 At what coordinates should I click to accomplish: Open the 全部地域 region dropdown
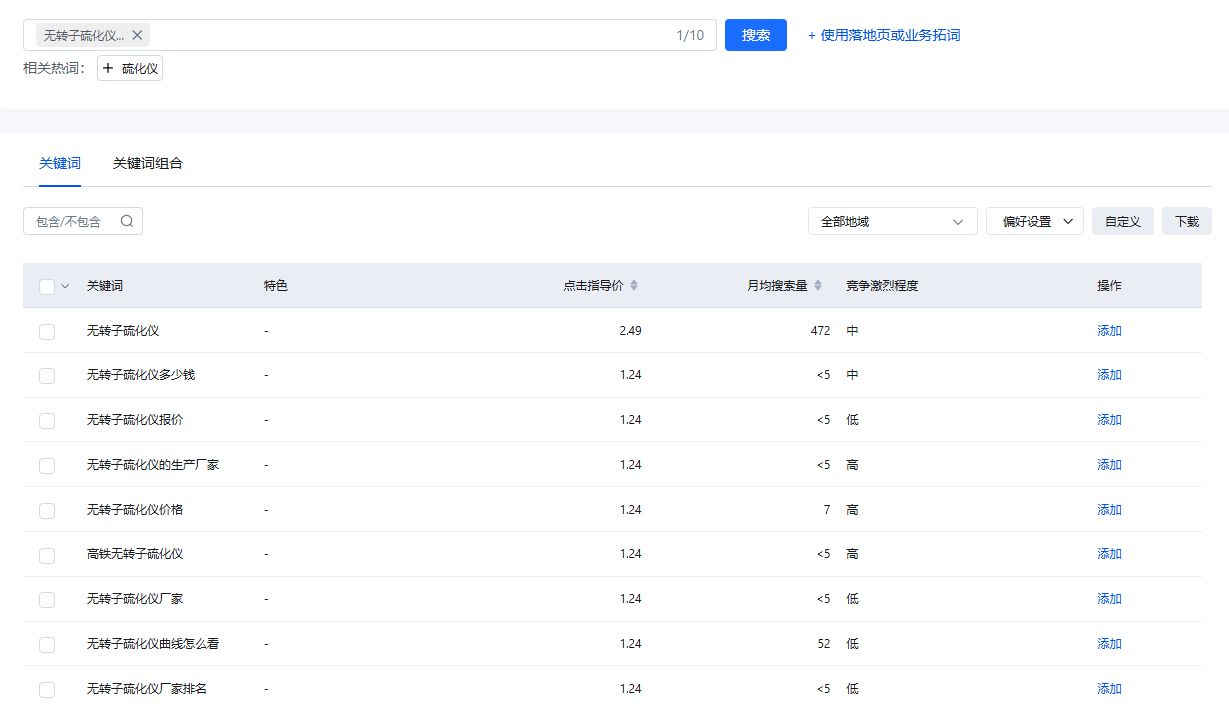pyautogui.click(x=892, y=221)
